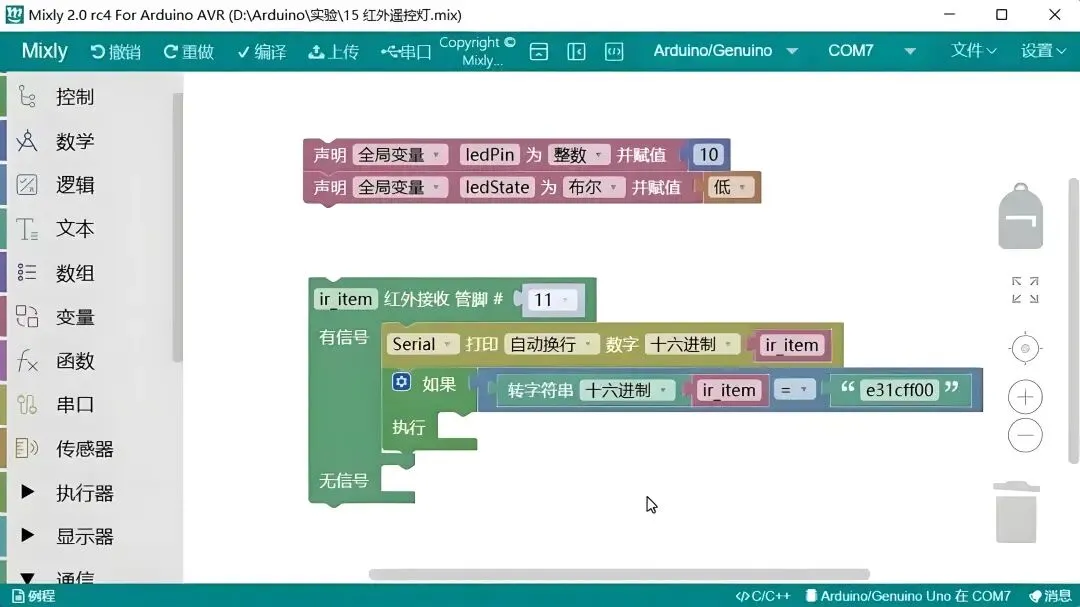Open the 自动换行 dropdown

(x=551, y=344)
